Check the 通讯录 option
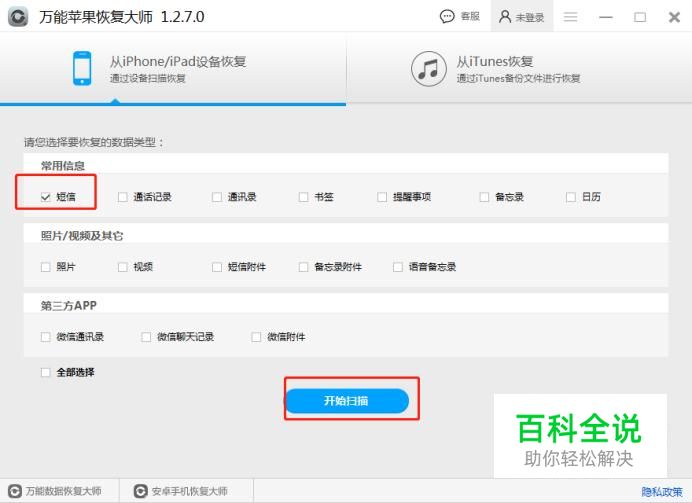 click(217, 197)
